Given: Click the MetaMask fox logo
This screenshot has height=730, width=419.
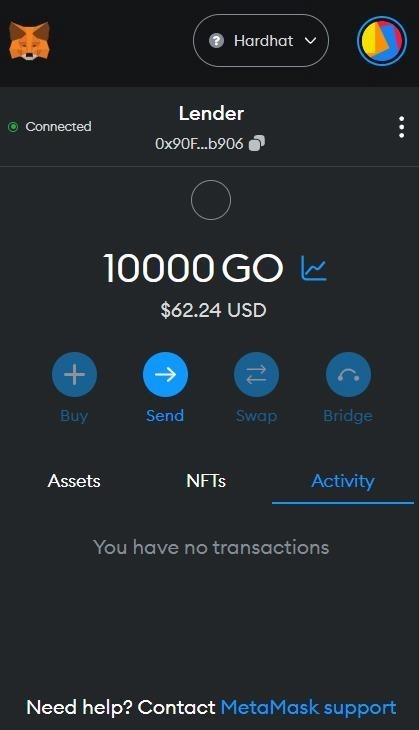Looking at the screenshot, I should [29, 41].
